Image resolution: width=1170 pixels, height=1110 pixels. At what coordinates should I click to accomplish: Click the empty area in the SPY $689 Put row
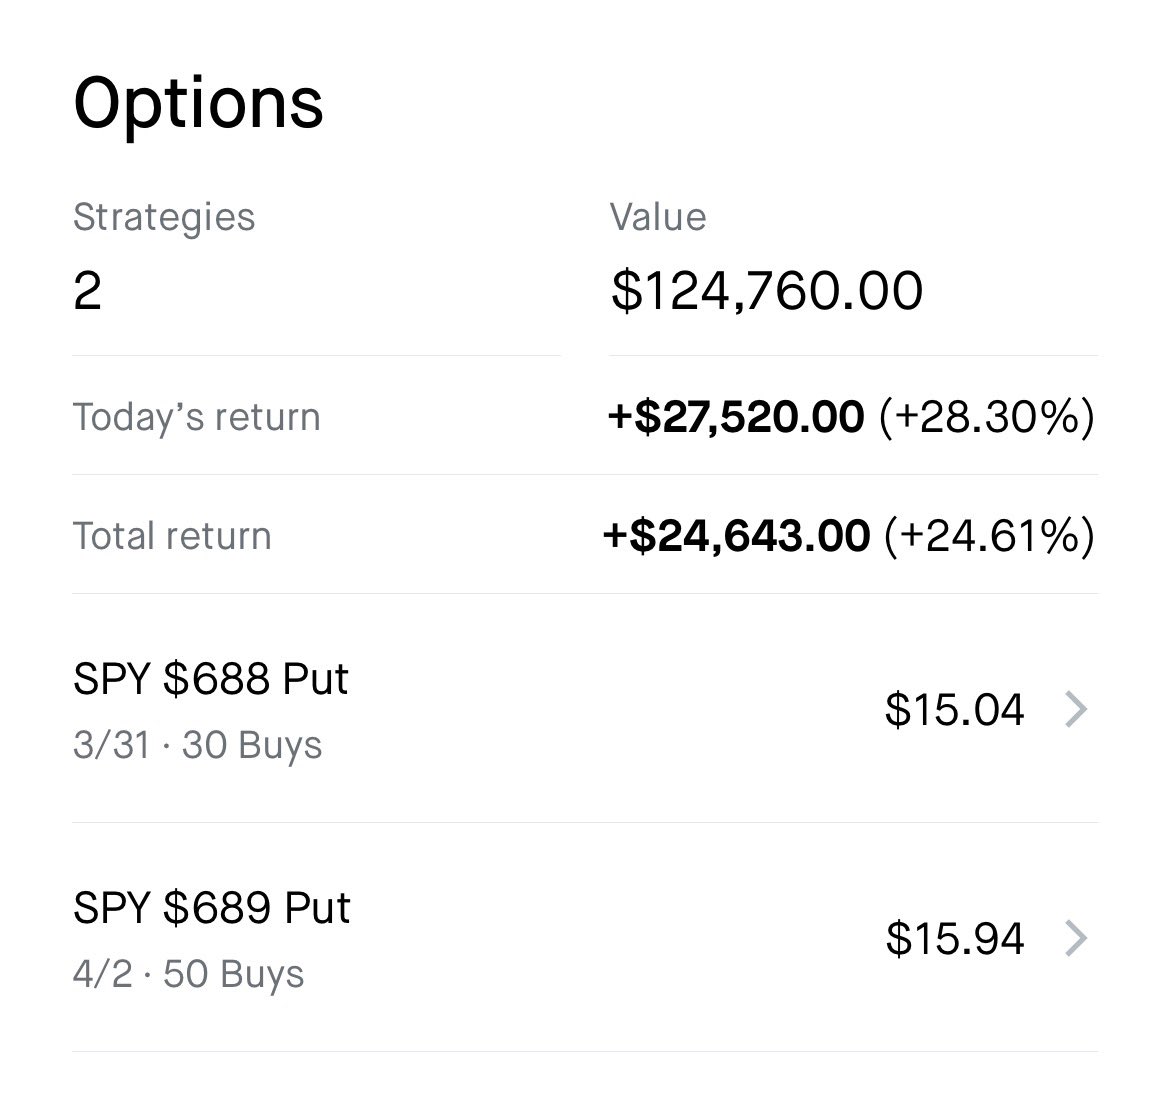[600, 939]
